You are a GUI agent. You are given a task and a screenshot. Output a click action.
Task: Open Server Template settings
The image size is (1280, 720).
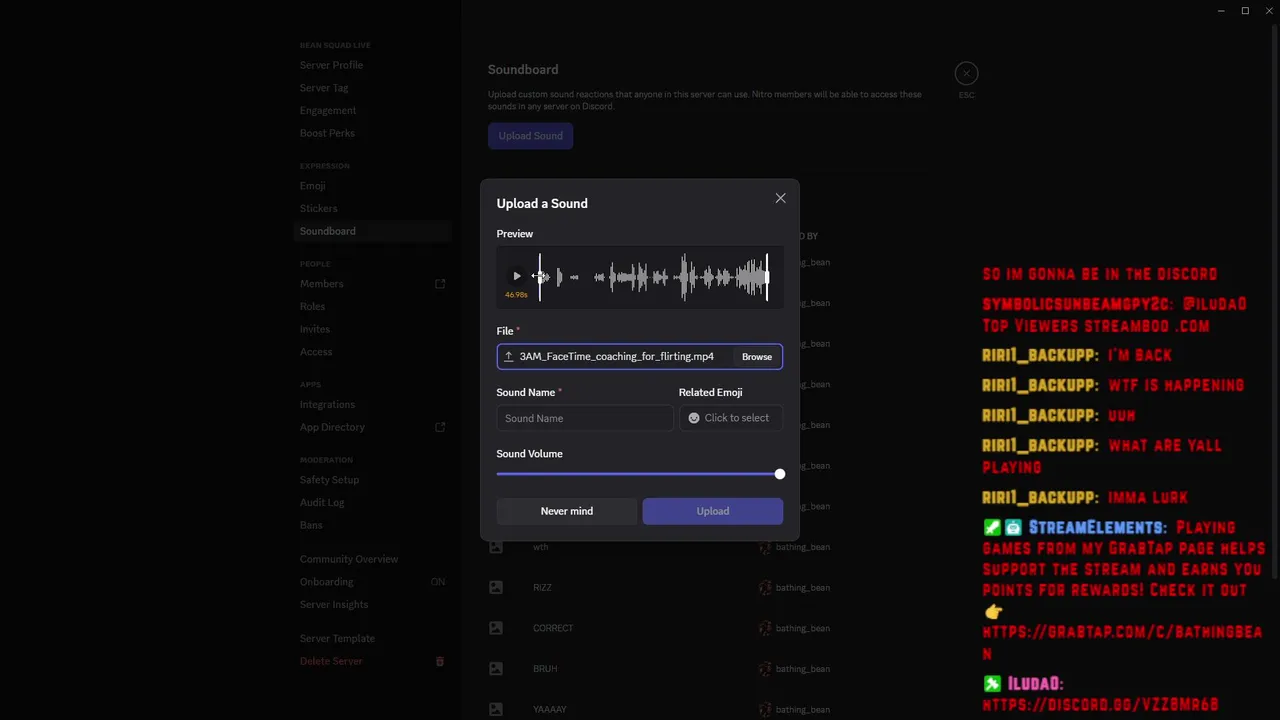337,639
